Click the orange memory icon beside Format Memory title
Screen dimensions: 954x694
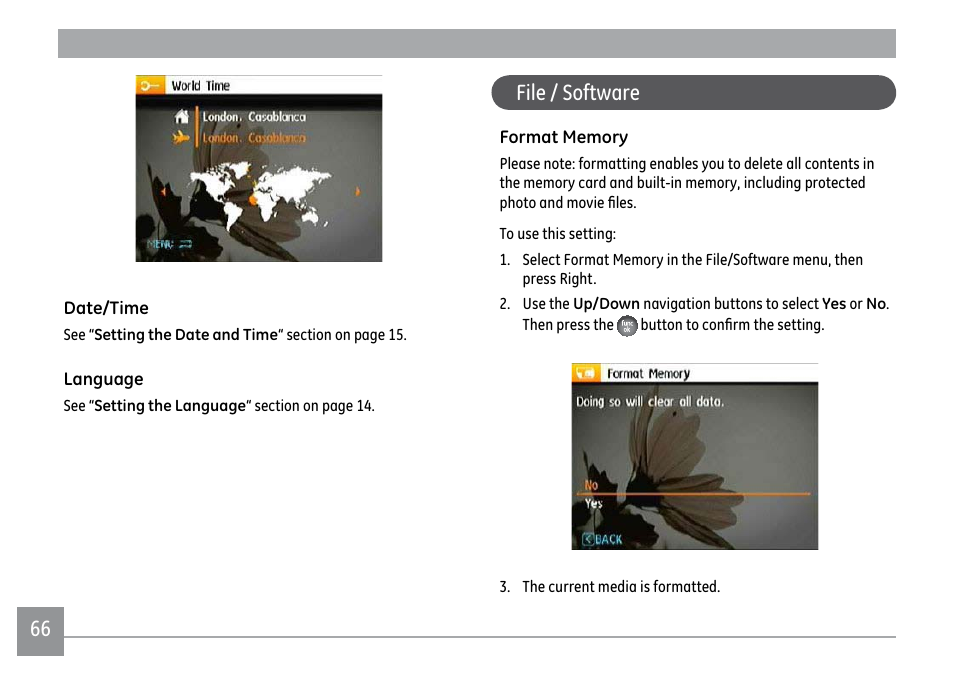[x=587, y=373]
